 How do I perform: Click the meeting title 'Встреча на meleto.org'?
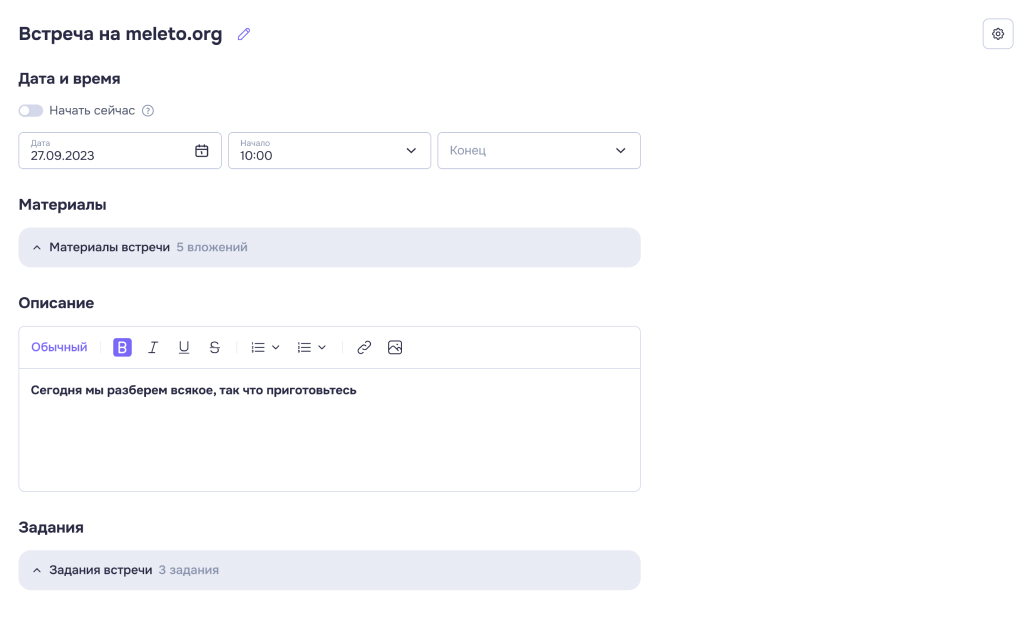point(120,34)
